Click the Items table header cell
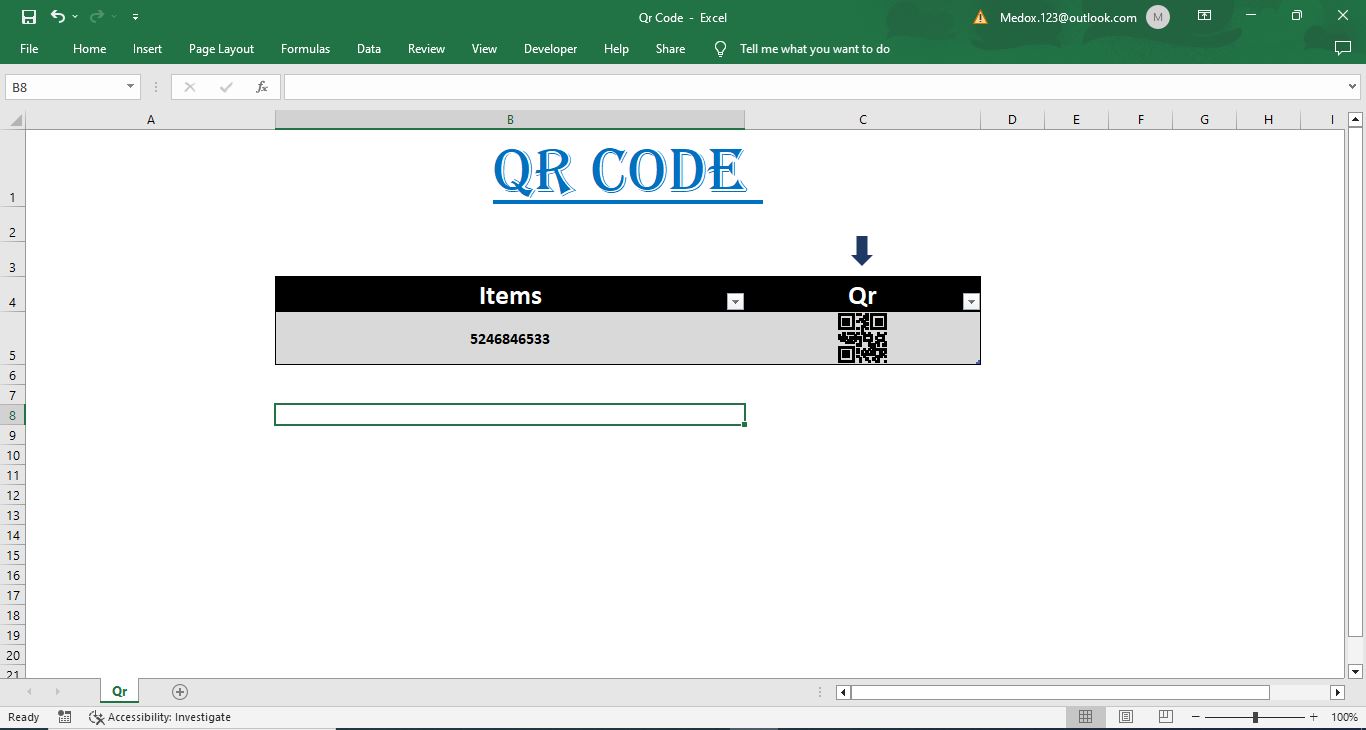This screenshot has width=1366, height=730. tap(510, 295)
